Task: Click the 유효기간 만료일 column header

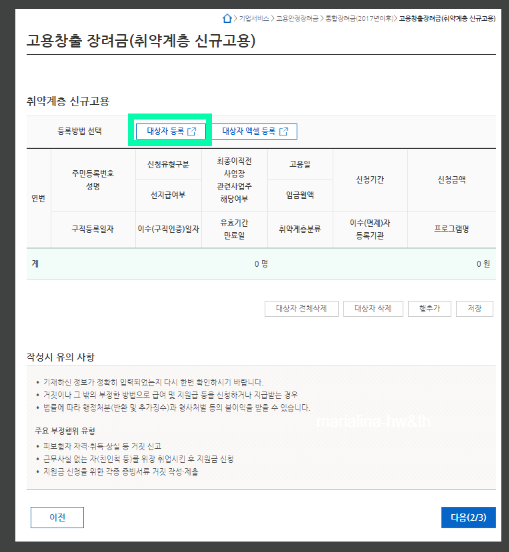Action: [x=234, y=229]
